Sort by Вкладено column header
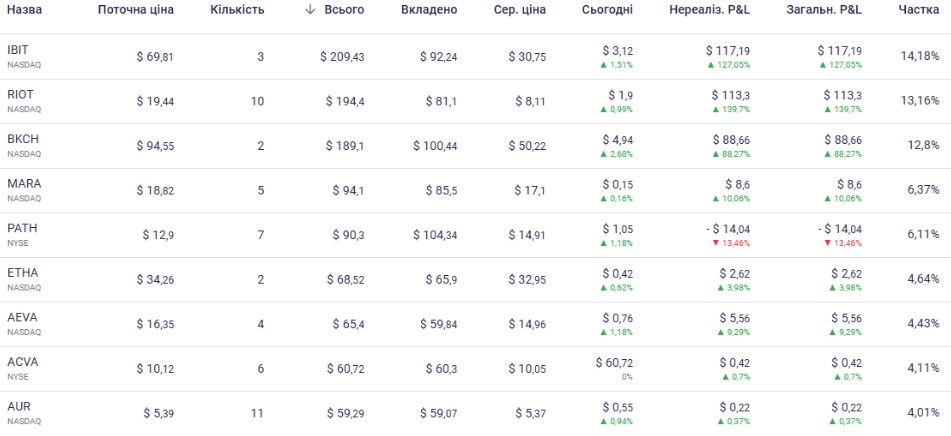The height and width of the screenshot is (436, 951). [x=428, y=10]
